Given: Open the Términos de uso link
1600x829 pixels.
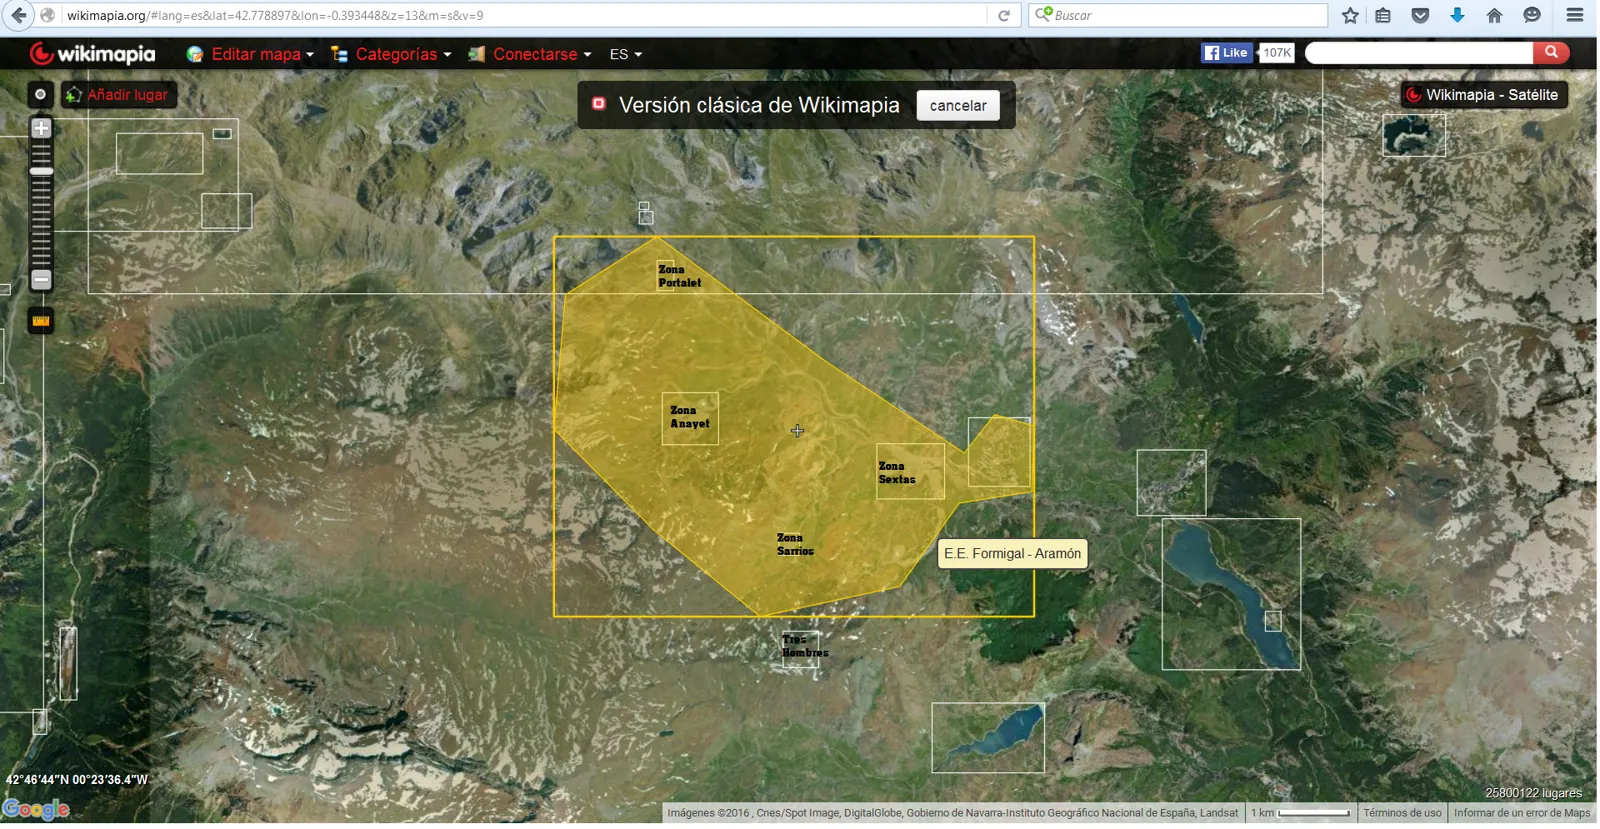Looking at the screenshot, I should point(1402,813).
